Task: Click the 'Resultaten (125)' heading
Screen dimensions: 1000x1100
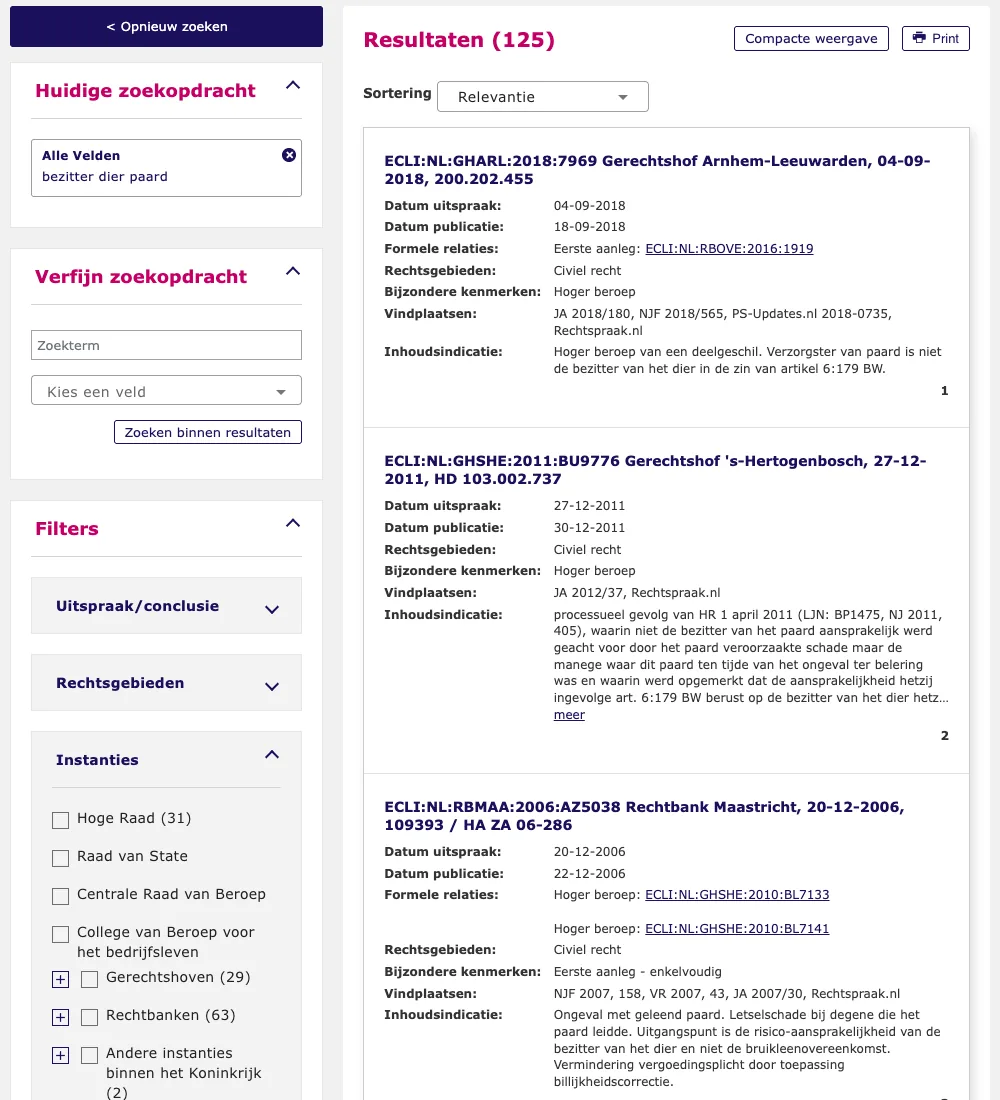Action: pyautogui.click(x=459, y=40)
